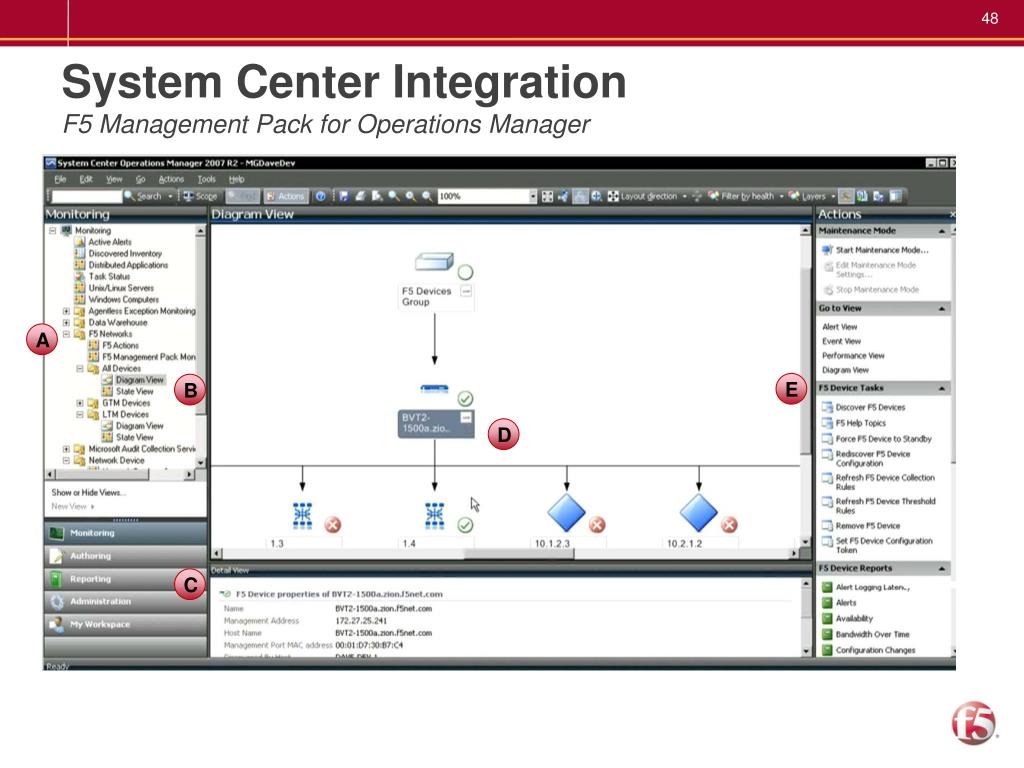Collapse the F5 Networks folder

66,334
